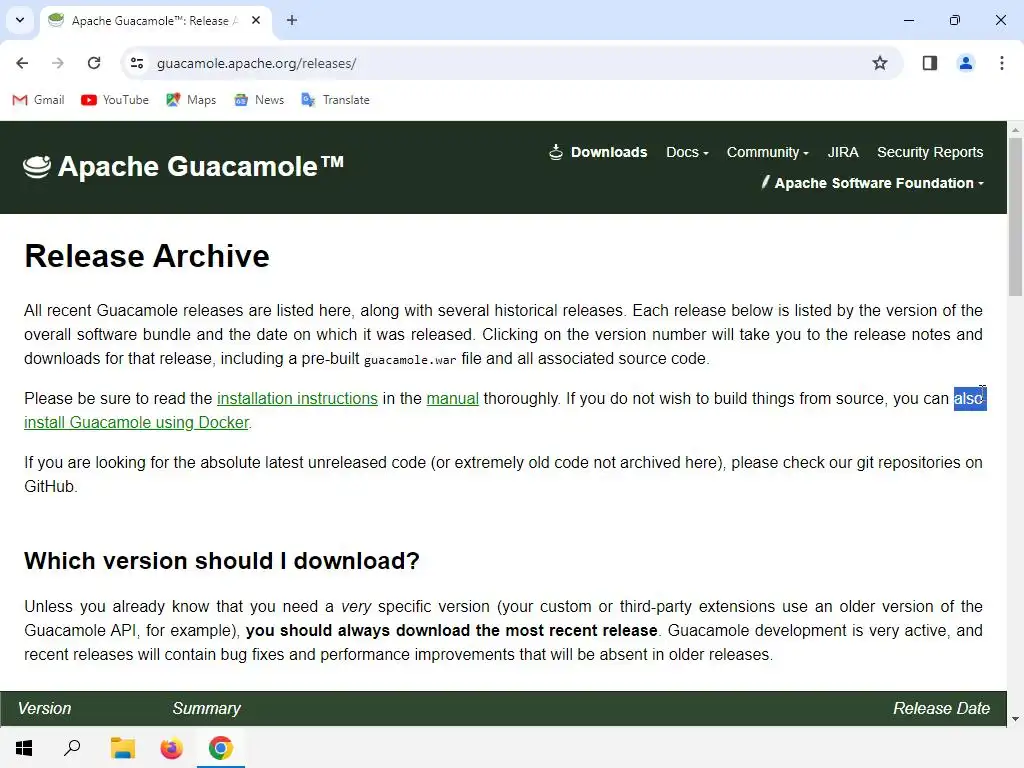The width and height of the screenshot is (1024, 768).
Task: Open the Chrome profile menu
Action: tap(965, 63)
